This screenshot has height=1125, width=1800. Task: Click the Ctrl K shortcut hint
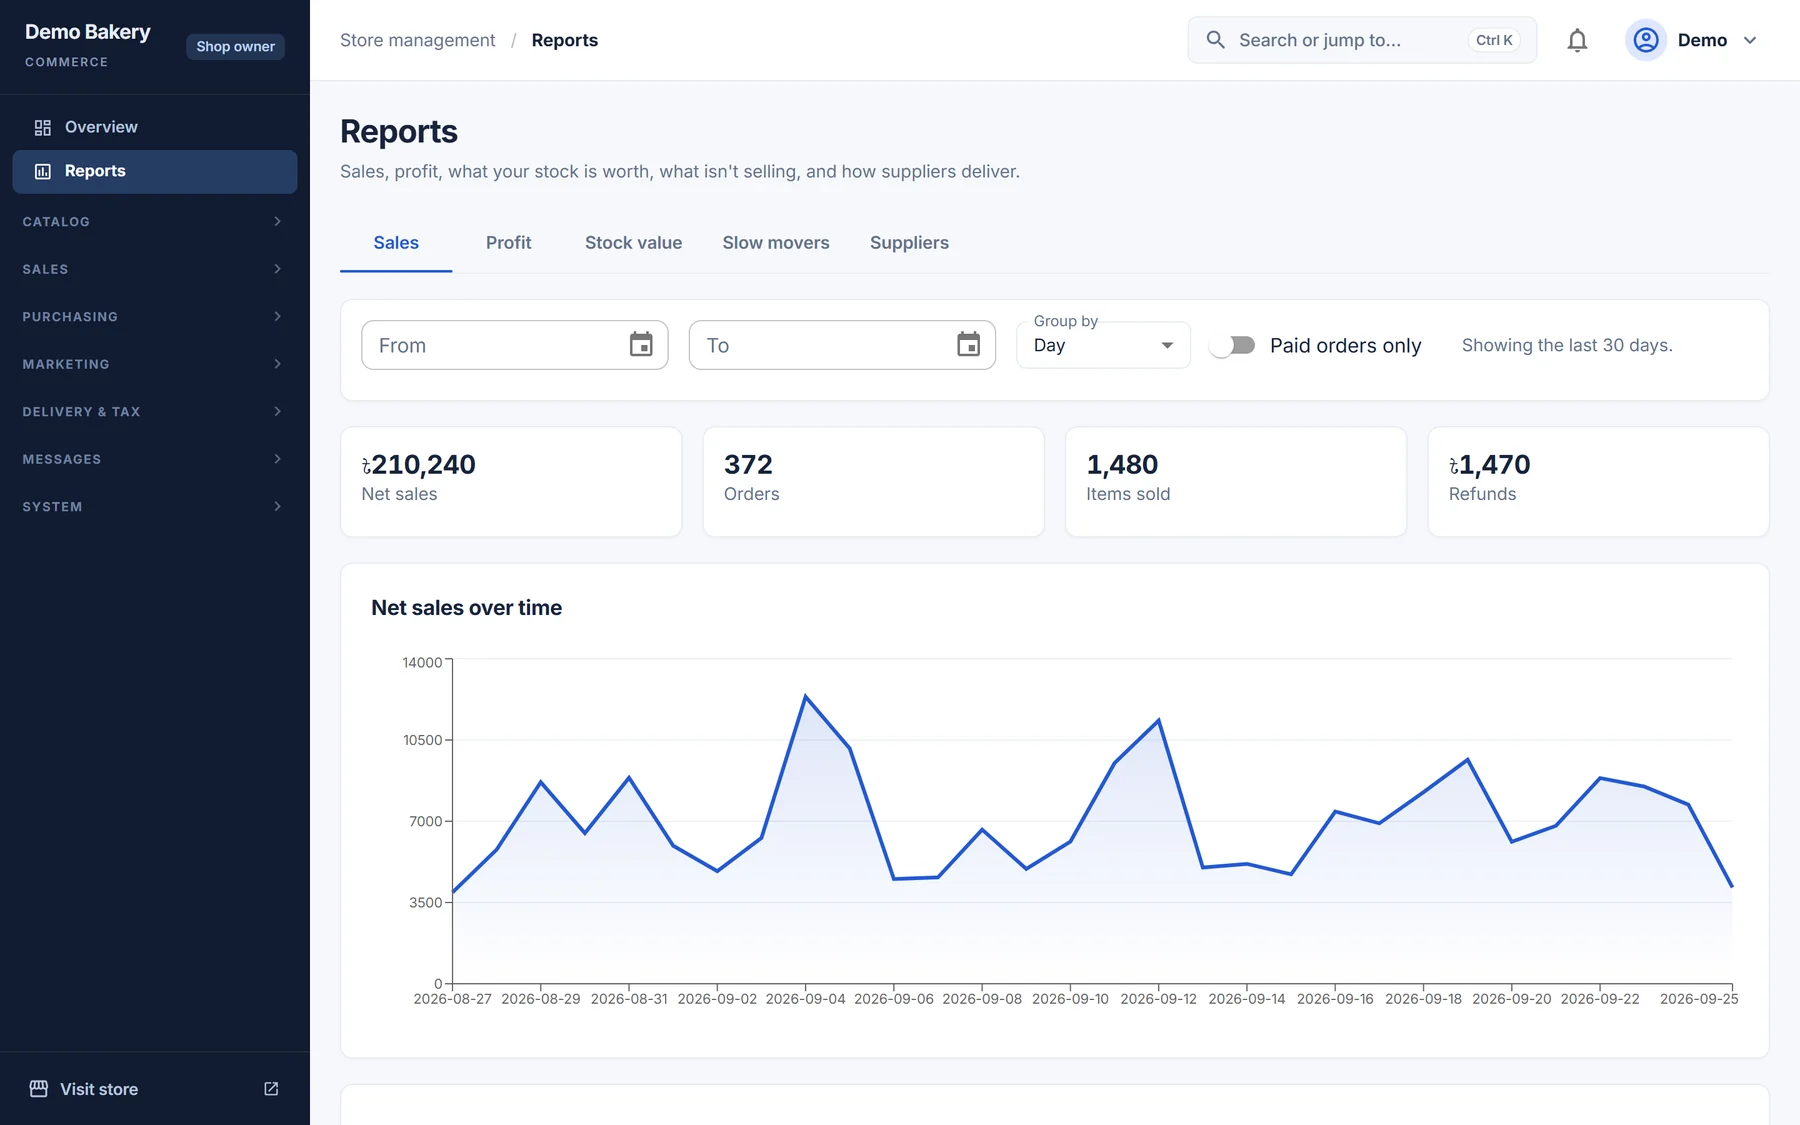1494,40
